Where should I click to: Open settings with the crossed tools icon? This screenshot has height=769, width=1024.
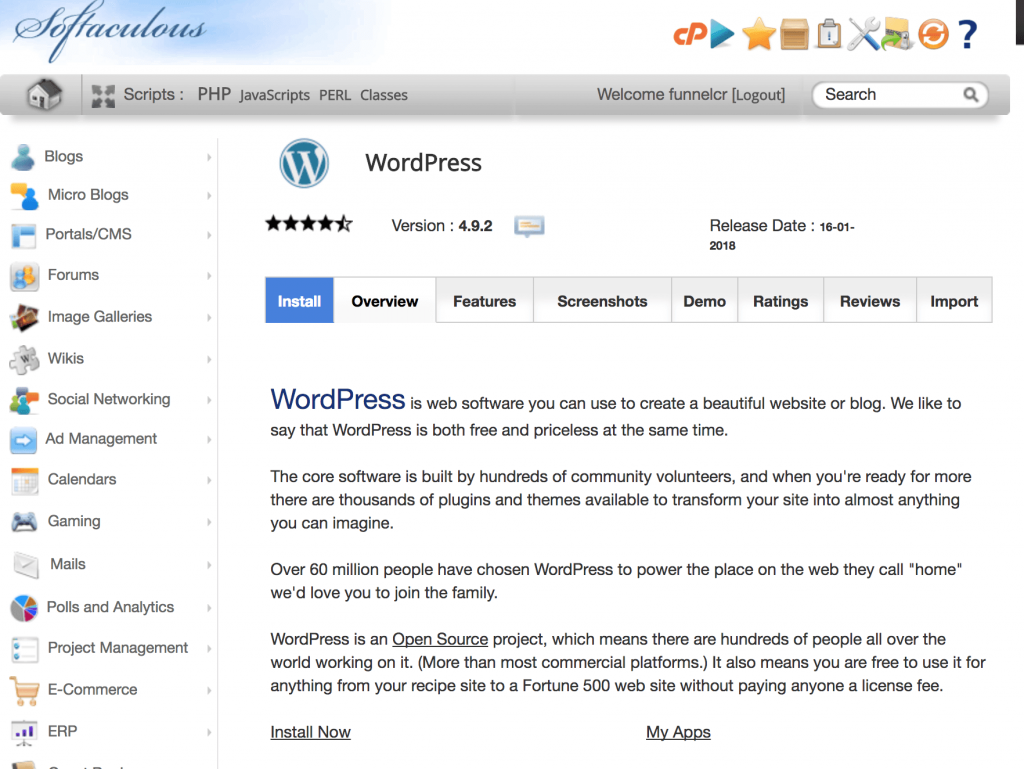(863, 34)
